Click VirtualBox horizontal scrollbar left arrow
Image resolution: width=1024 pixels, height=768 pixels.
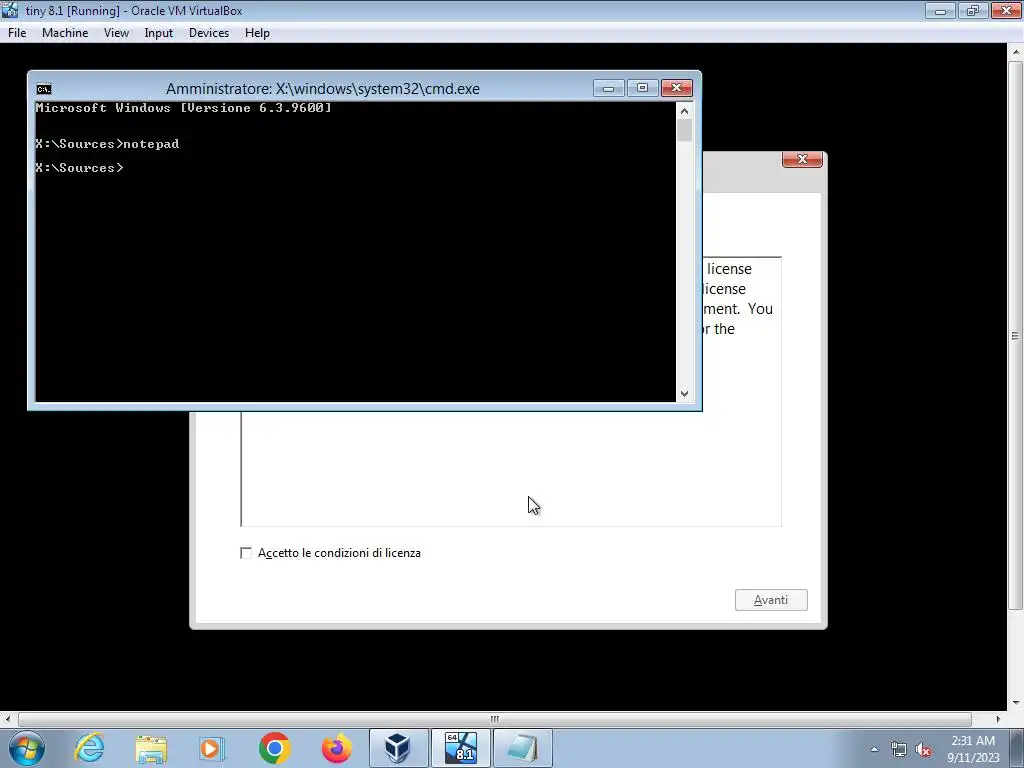(x=7, y=719)
